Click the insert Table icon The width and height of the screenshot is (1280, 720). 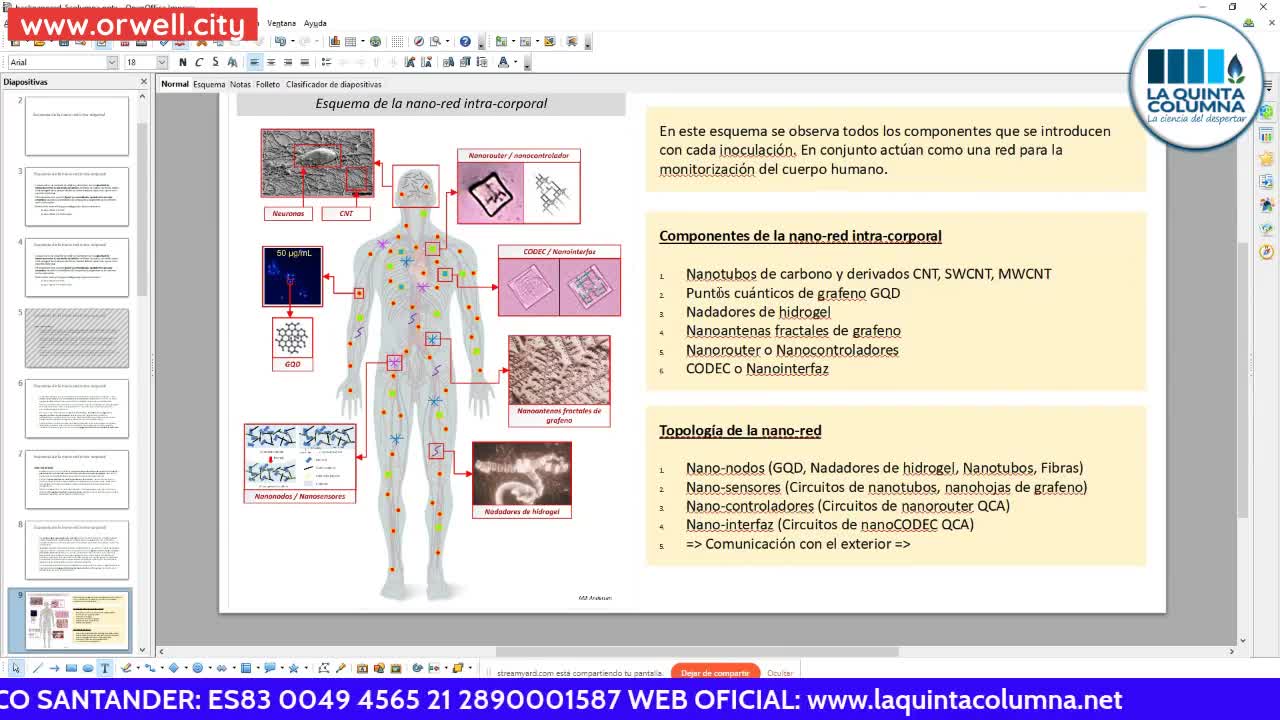pyautogui.click(x=350, y=41)
